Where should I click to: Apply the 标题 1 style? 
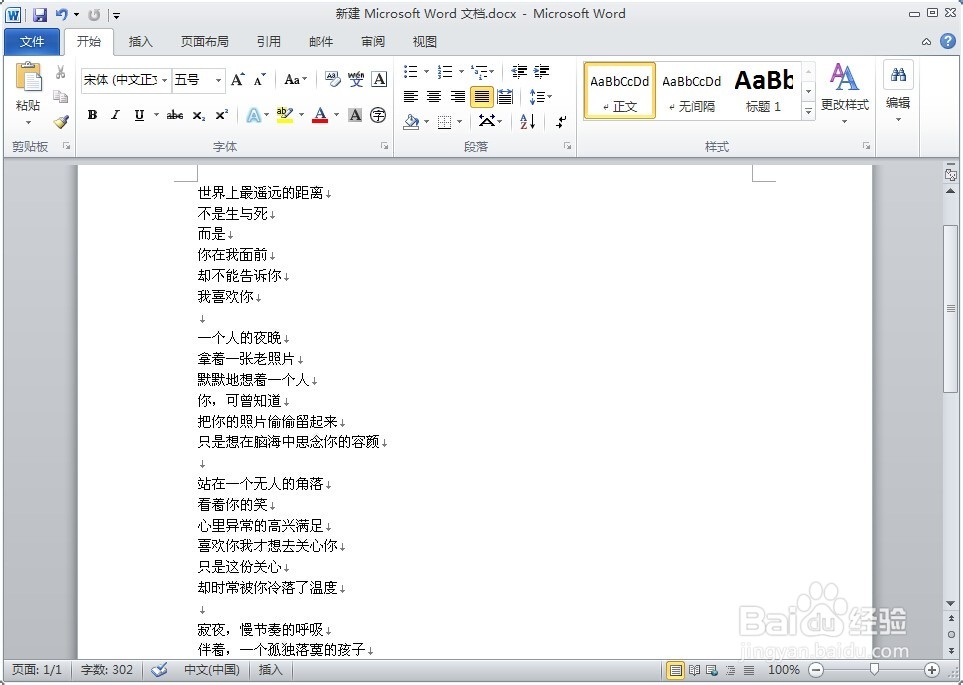tap(763, 90)
